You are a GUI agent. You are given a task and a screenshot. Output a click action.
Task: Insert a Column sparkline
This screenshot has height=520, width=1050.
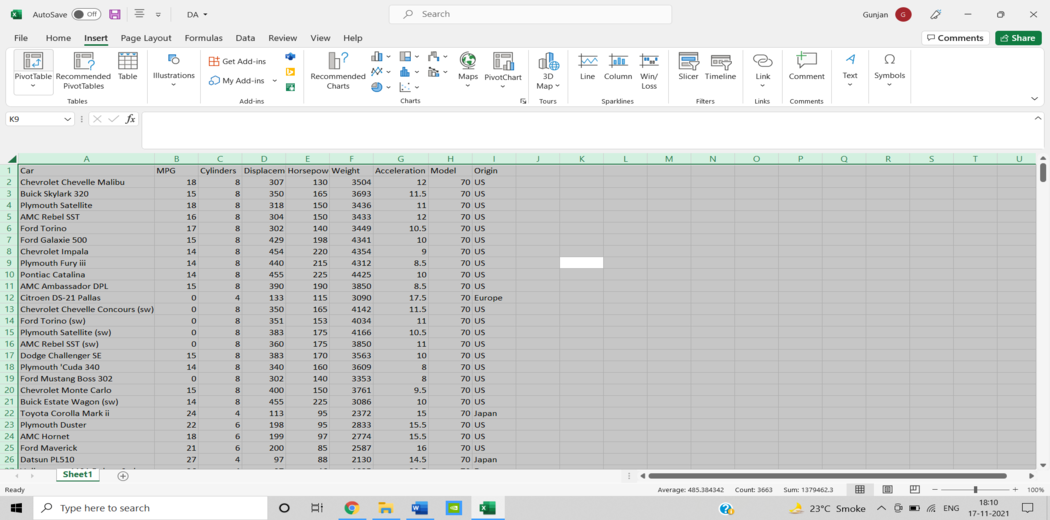pos(618,66)
